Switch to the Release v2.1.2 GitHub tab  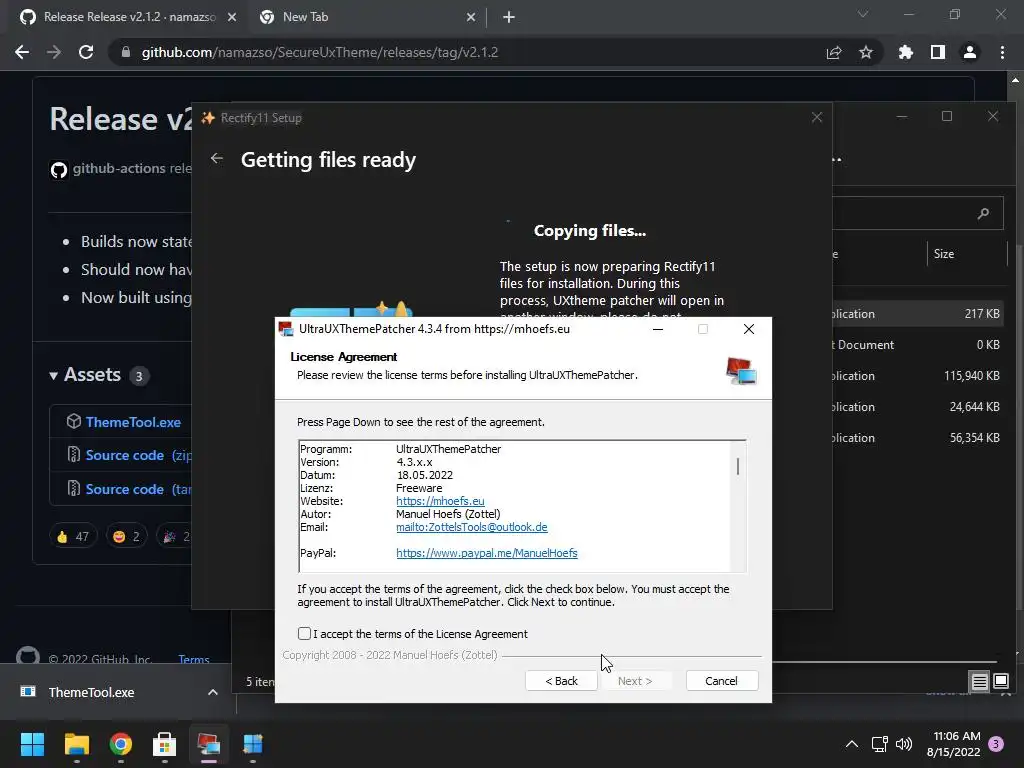(x=129, y=17)
